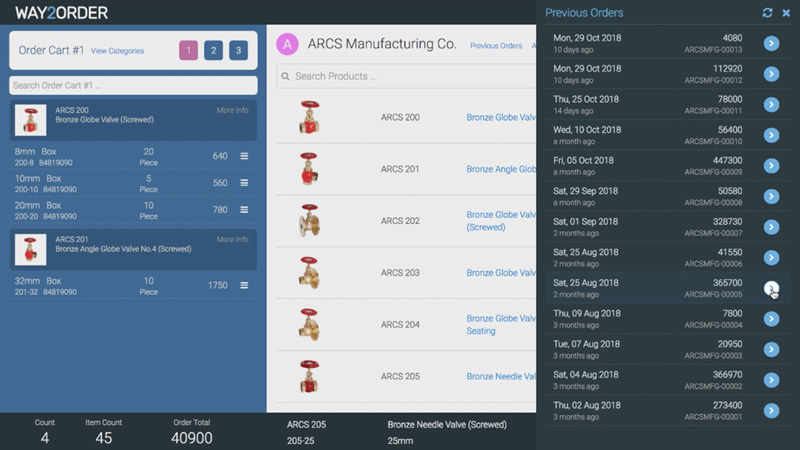Click the ARCS Manufacturing avatar circle
The height and width of the screenshot is (450, 800).
(x=287, y=44)
